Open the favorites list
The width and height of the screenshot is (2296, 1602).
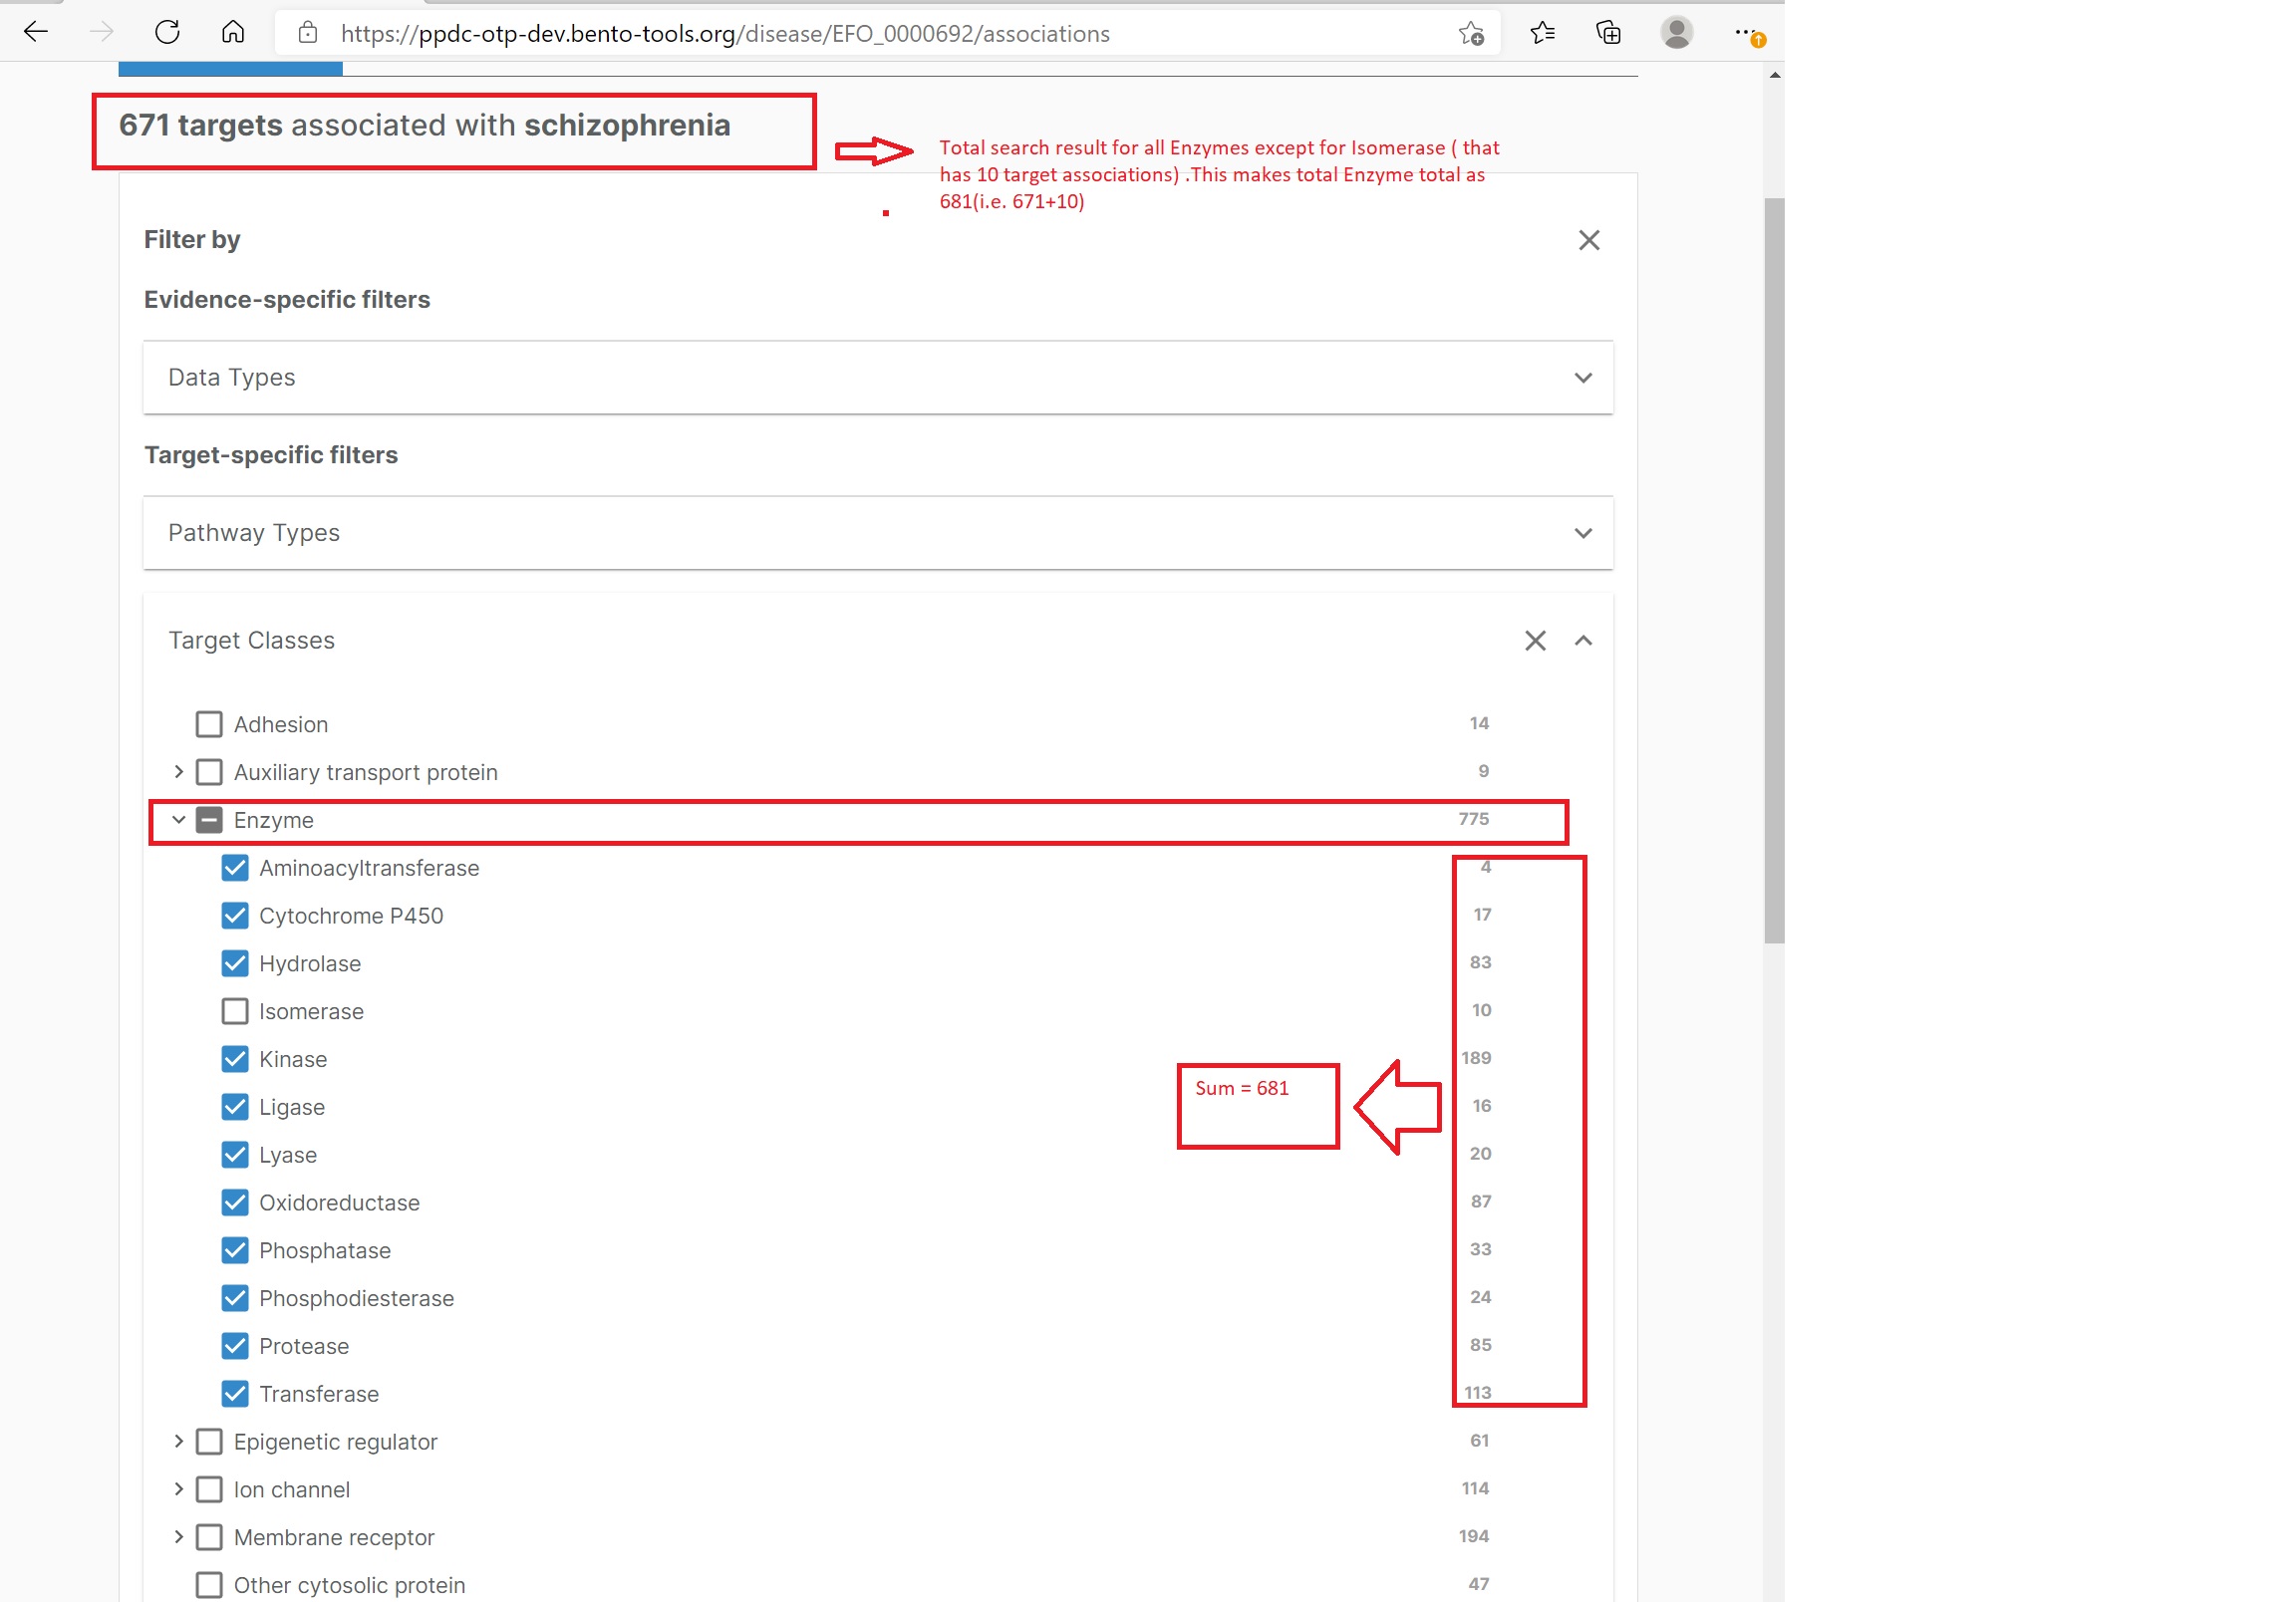click(1542, 32)
